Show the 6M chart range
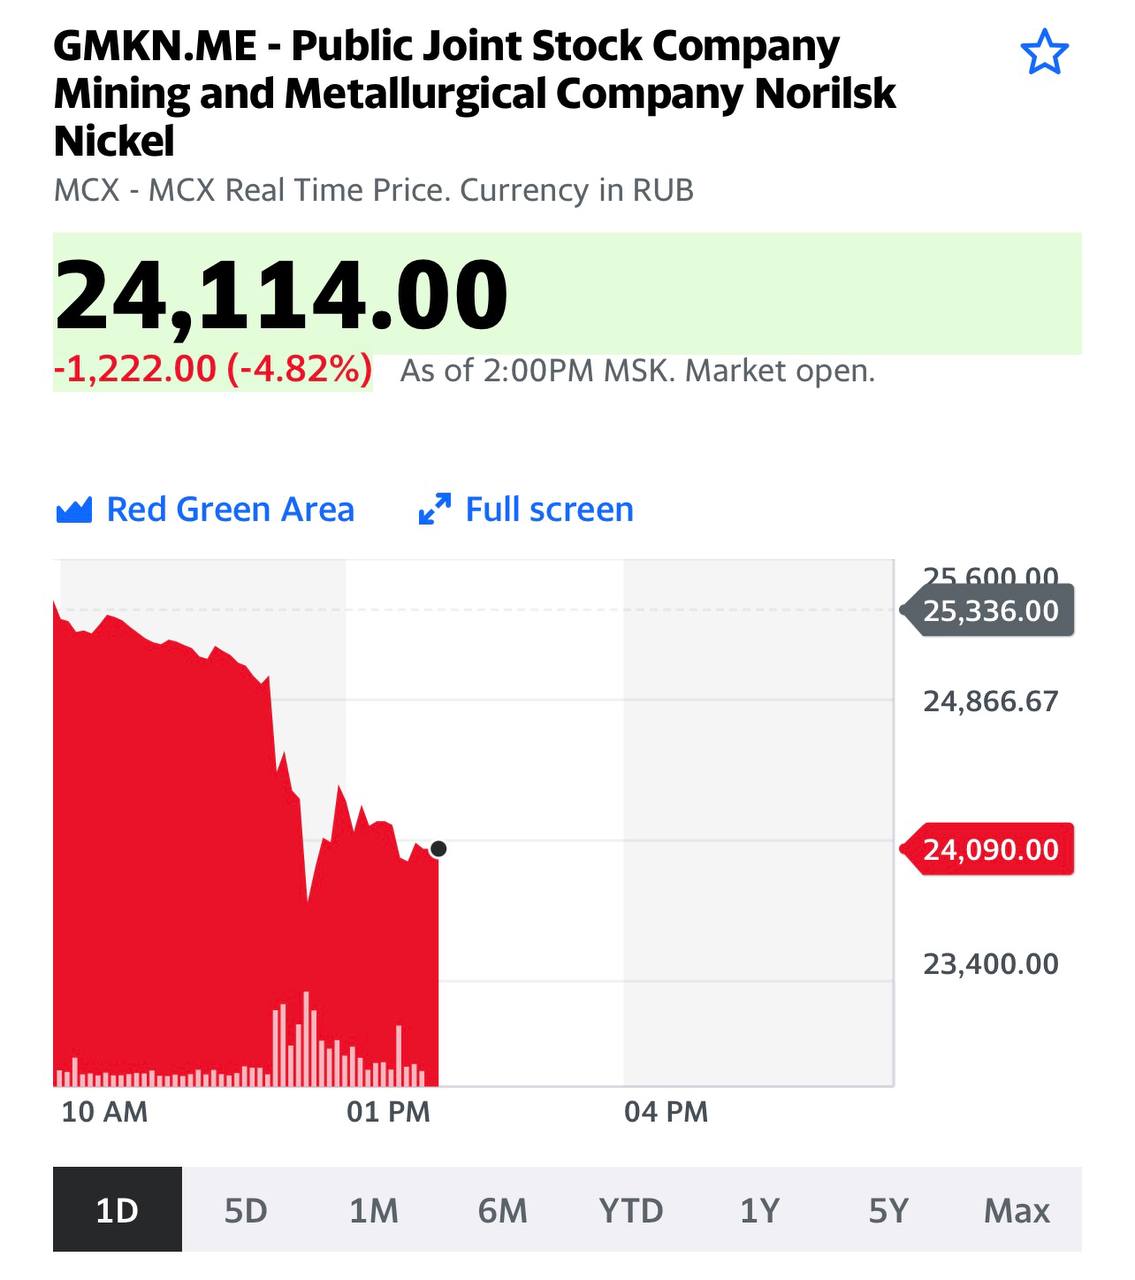Image resolution: width=1135 pixels, height=1280 pixels. tap(502, 1210)
